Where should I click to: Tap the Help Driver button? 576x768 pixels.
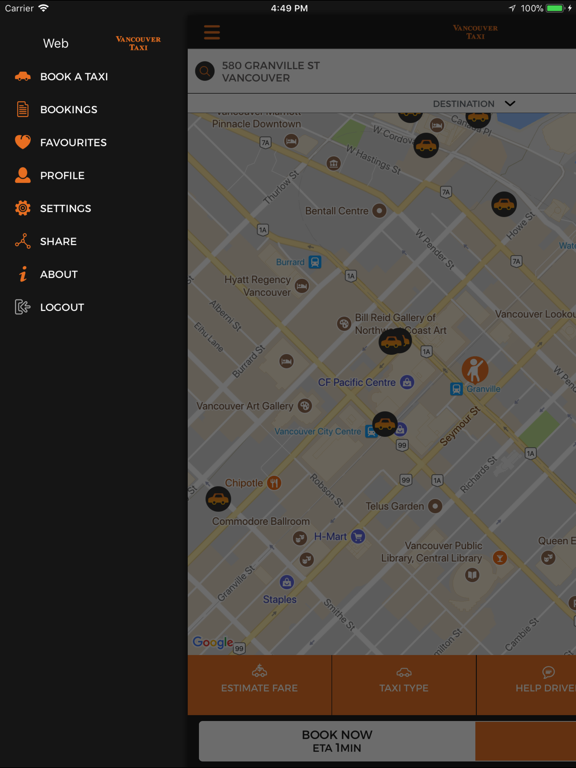coord(527,685)
